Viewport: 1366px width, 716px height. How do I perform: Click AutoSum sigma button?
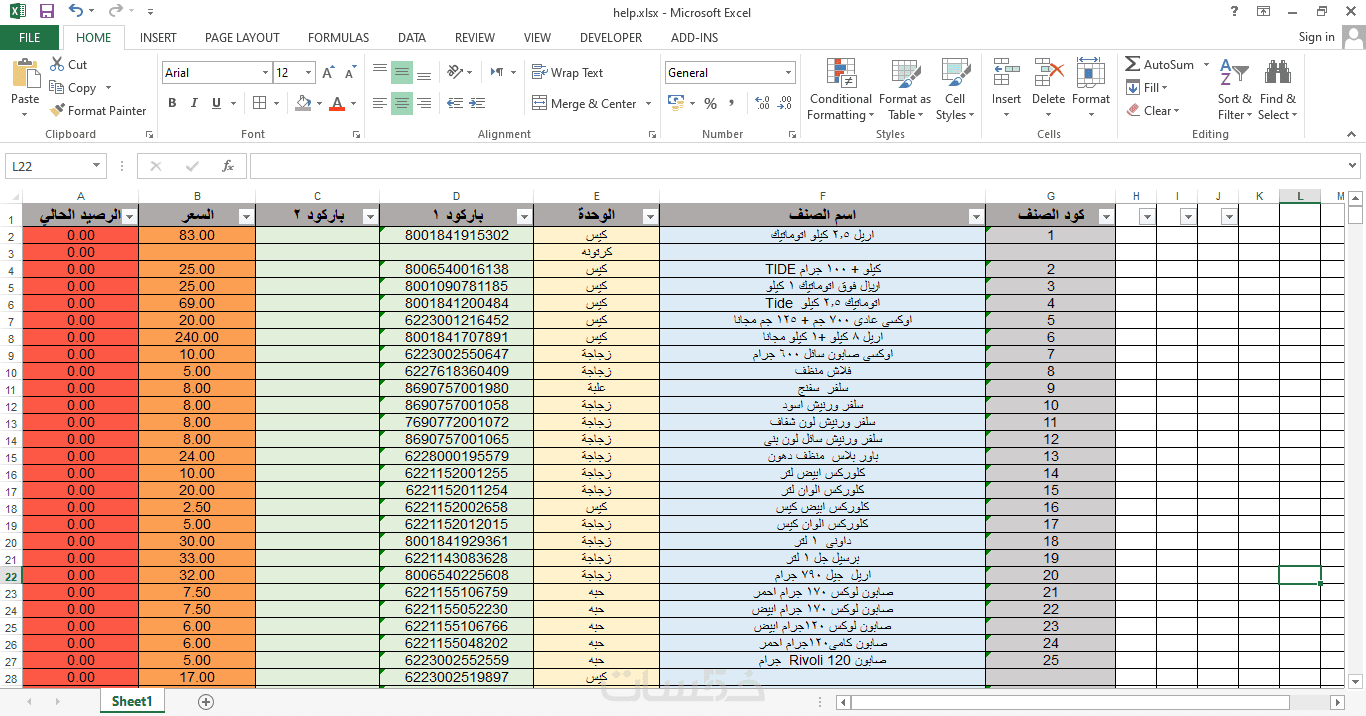coord(1160,65)
